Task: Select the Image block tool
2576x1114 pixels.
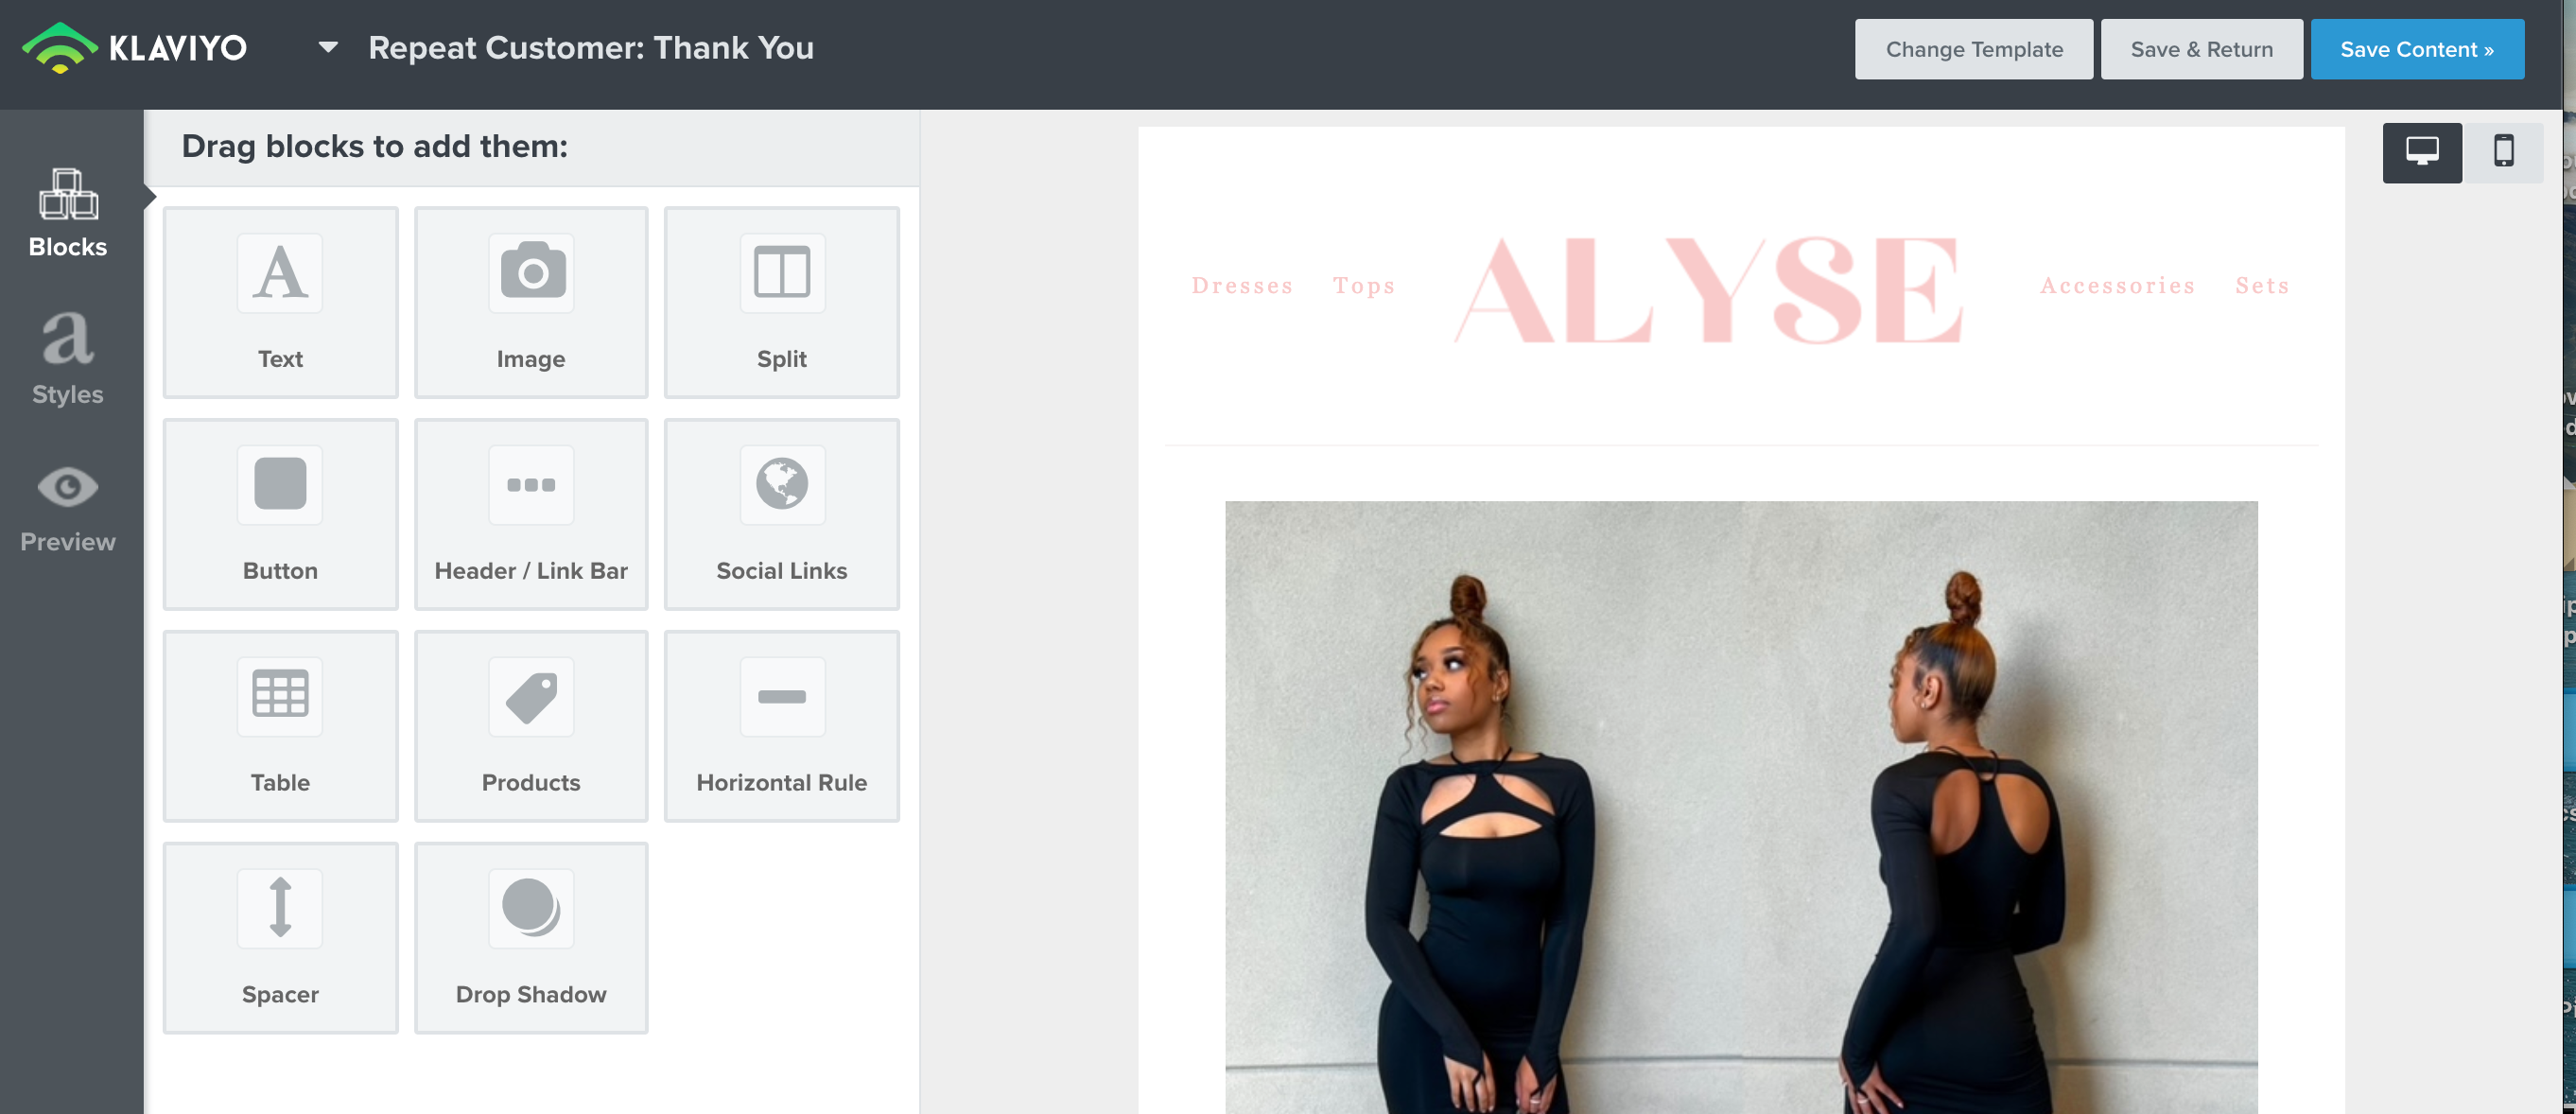Action: tap(531, 303)
